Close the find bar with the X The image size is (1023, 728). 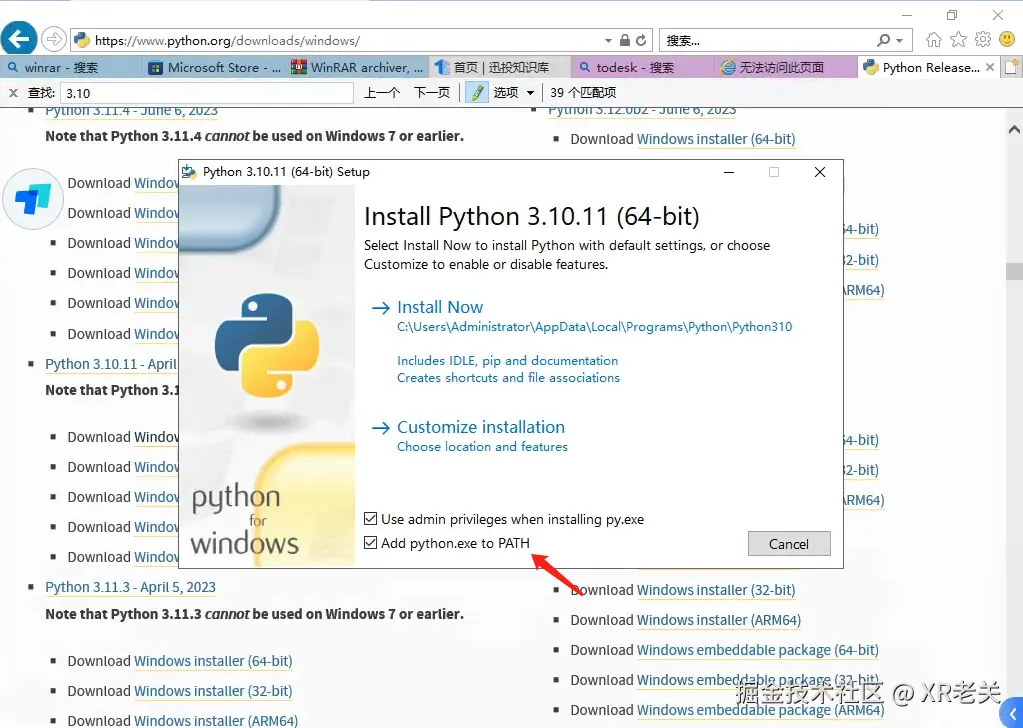13,93
